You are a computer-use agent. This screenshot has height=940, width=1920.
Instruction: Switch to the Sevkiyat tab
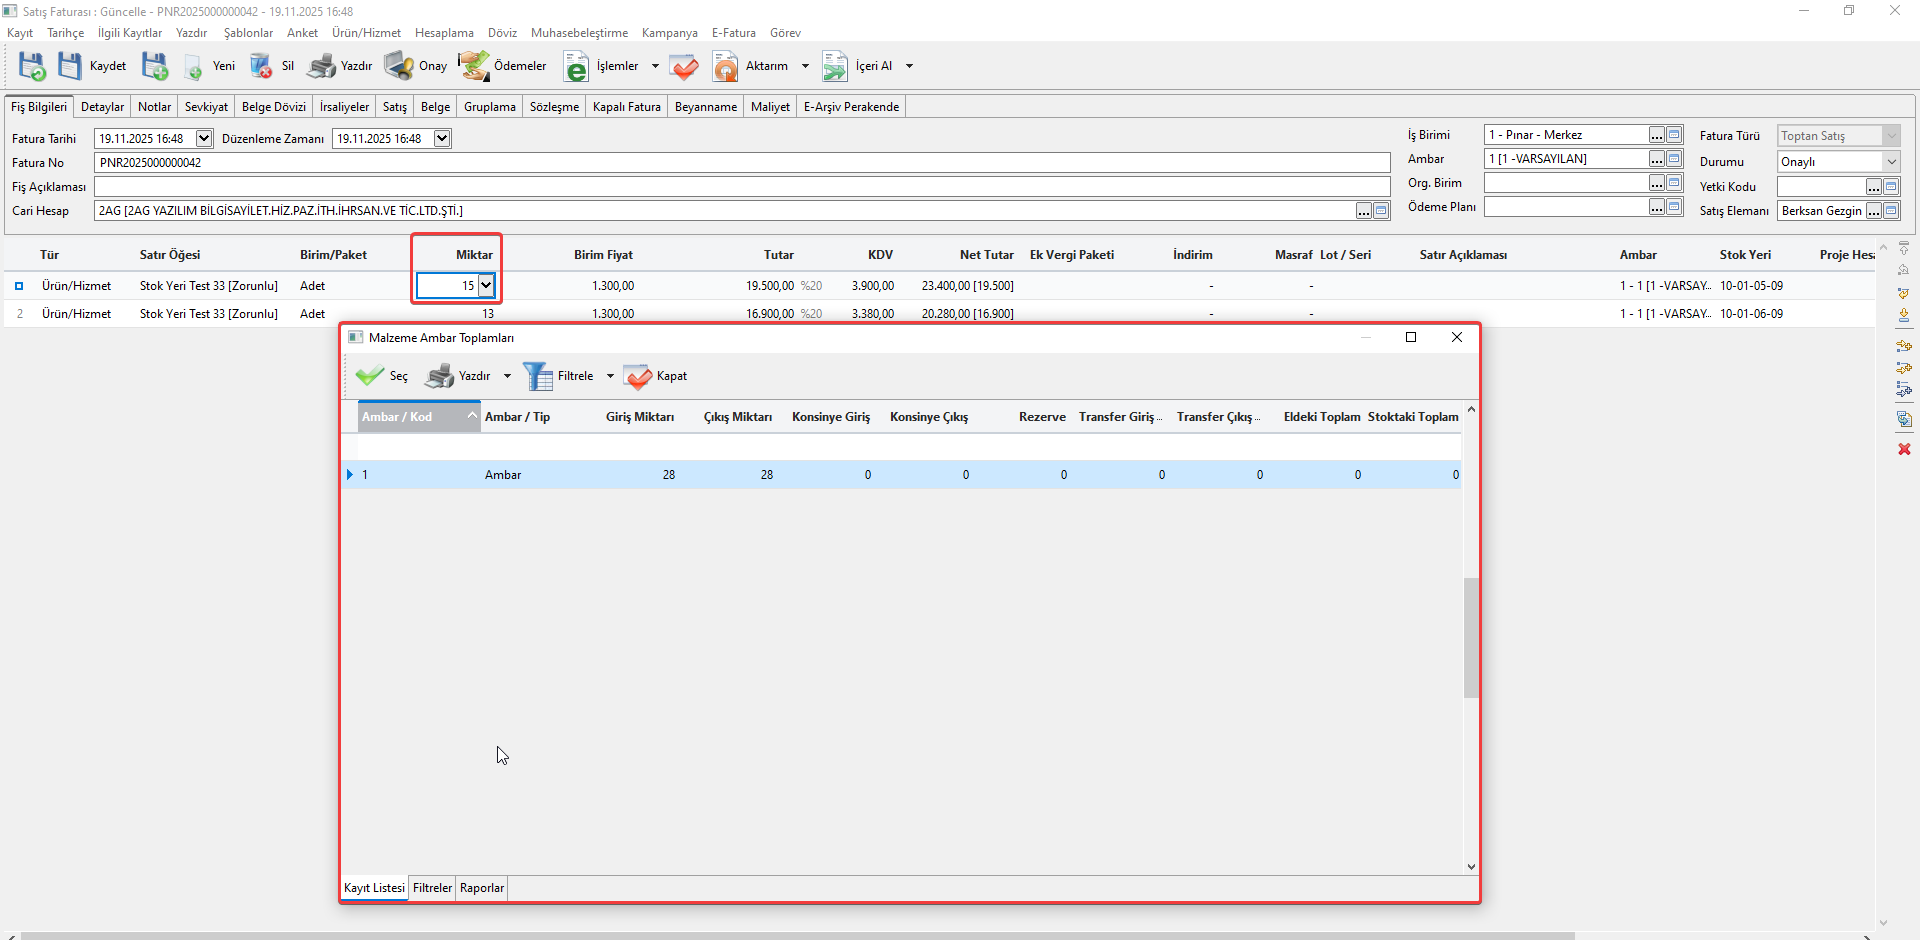[206, 107]
